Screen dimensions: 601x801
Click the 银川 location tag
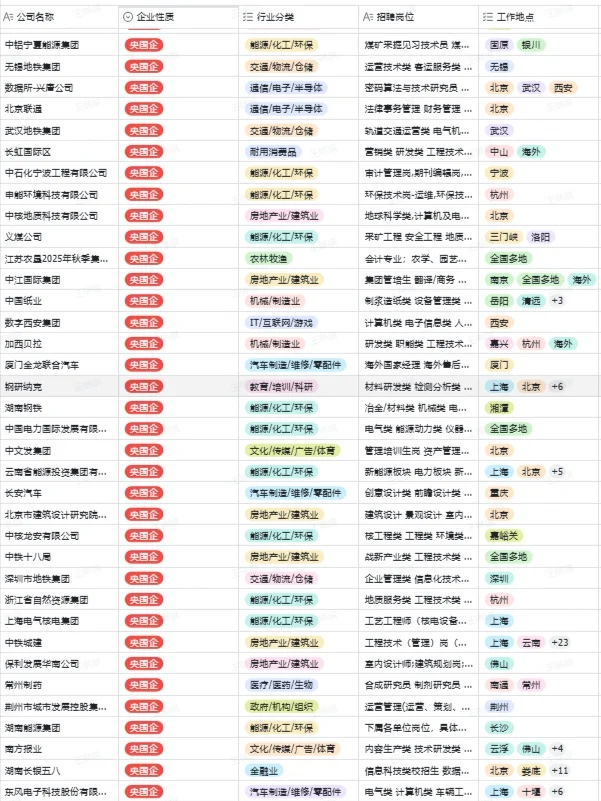click(x=531, y=45)
